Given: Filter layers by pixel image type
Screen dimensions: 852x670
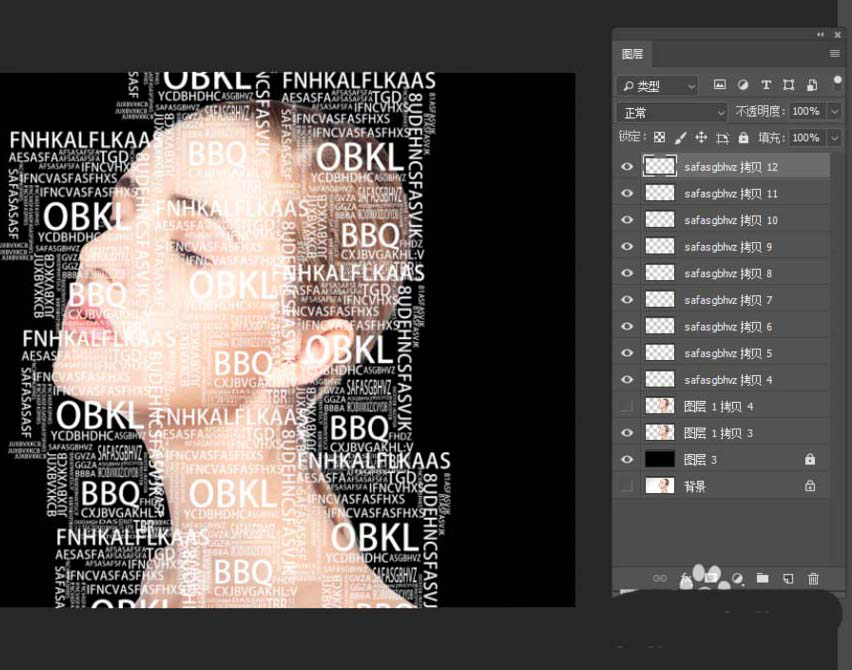Looking at the screenshot, I should pyautogui.click(x=719, y=86).
